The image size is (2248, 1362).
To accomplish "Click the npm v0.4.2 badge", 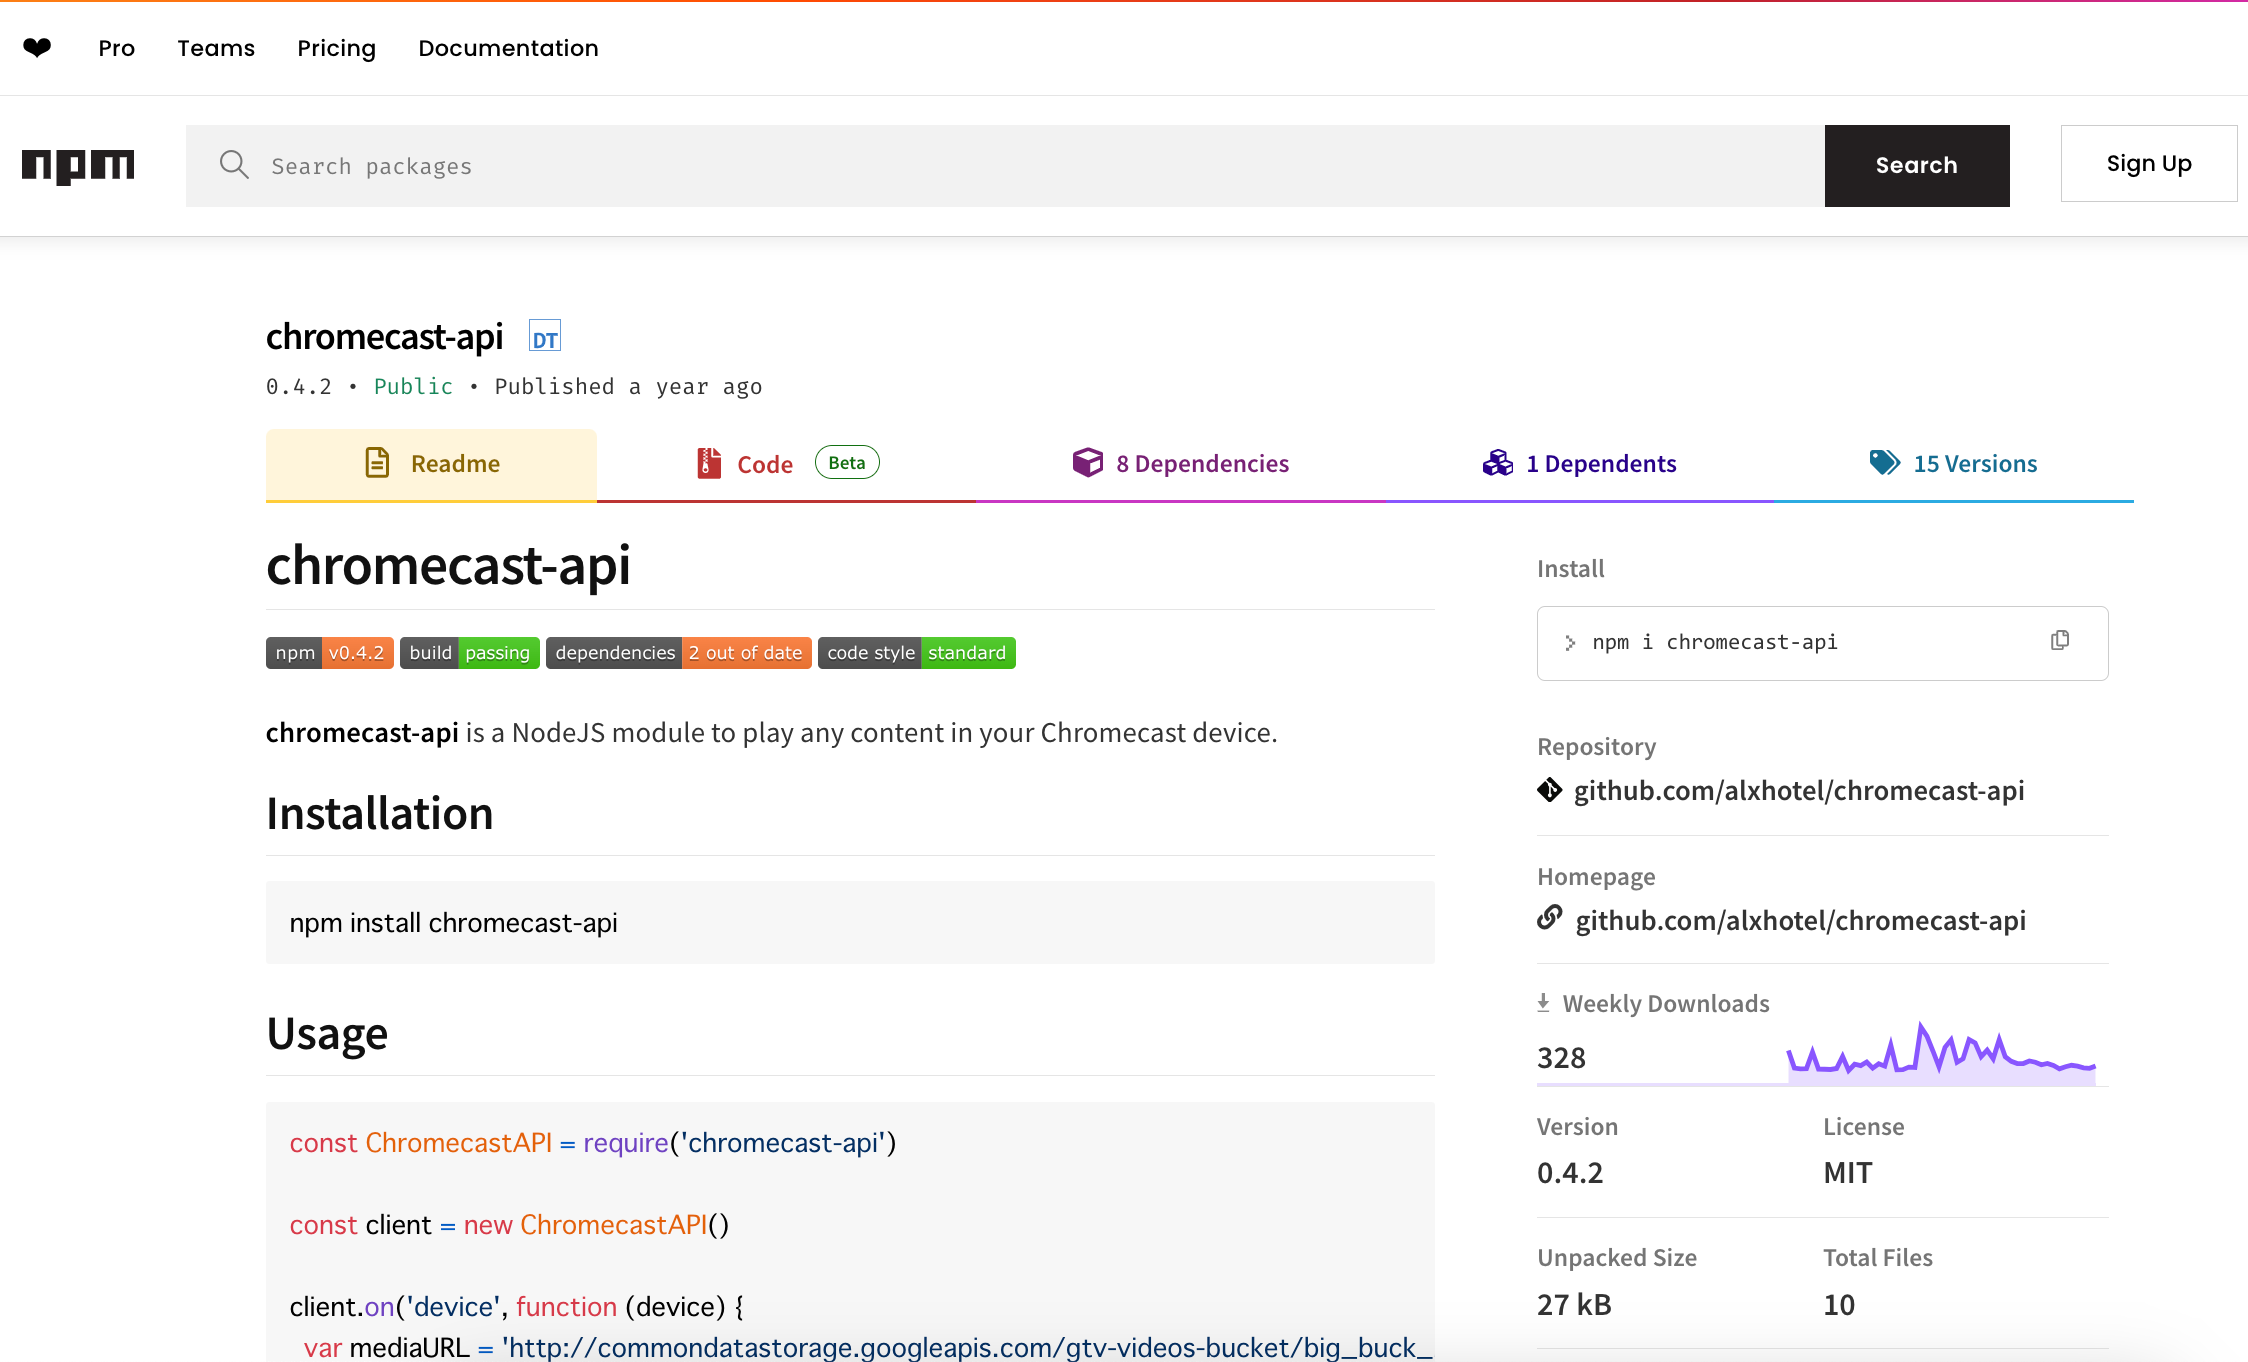I will 330,653.
